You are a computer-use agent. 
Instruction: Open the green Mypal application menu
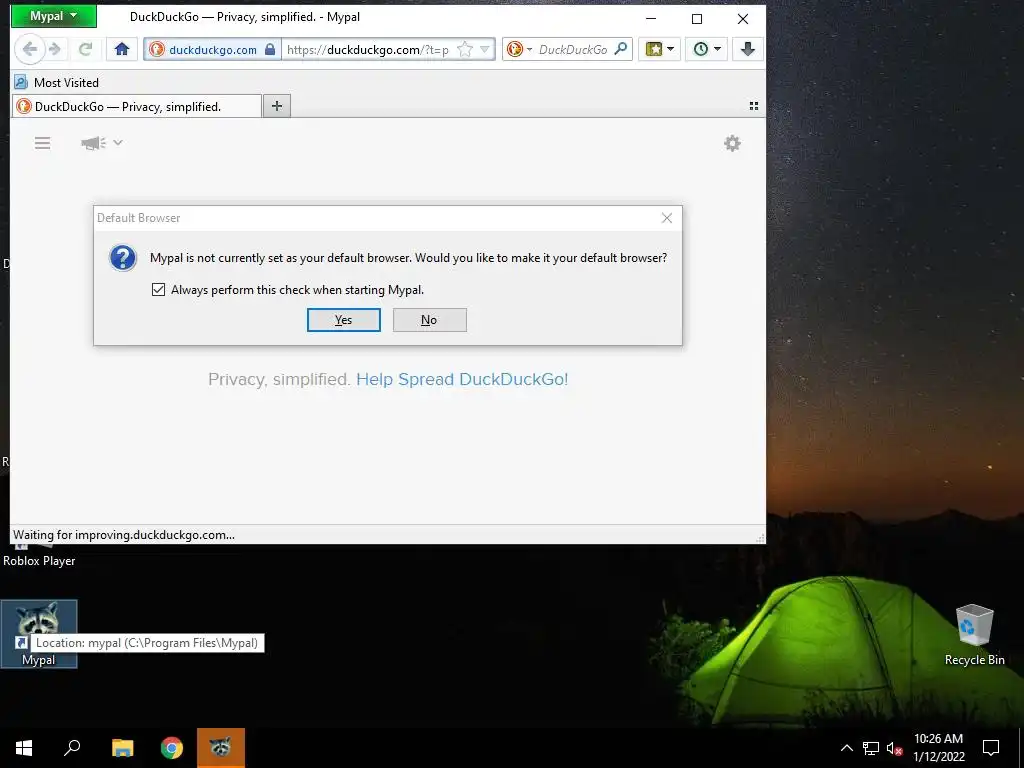54,16
